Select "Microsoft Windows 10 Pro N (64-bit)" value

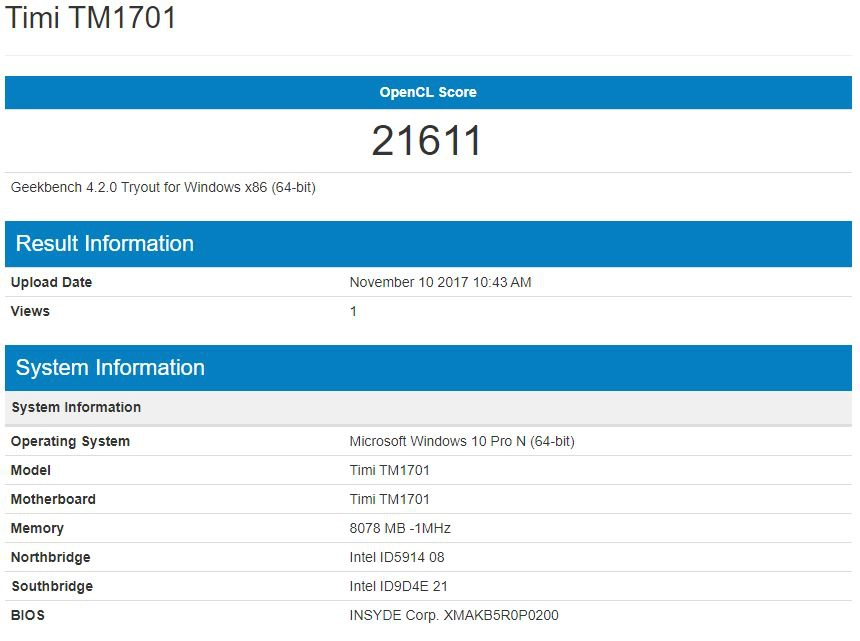[x=462, y=441]
